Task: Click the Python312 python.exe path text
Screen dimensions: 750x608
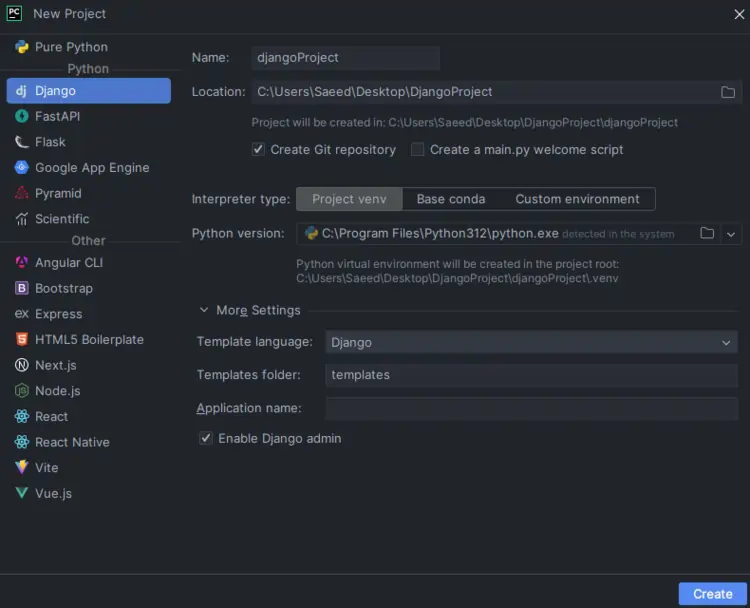Action: (440, 233)
